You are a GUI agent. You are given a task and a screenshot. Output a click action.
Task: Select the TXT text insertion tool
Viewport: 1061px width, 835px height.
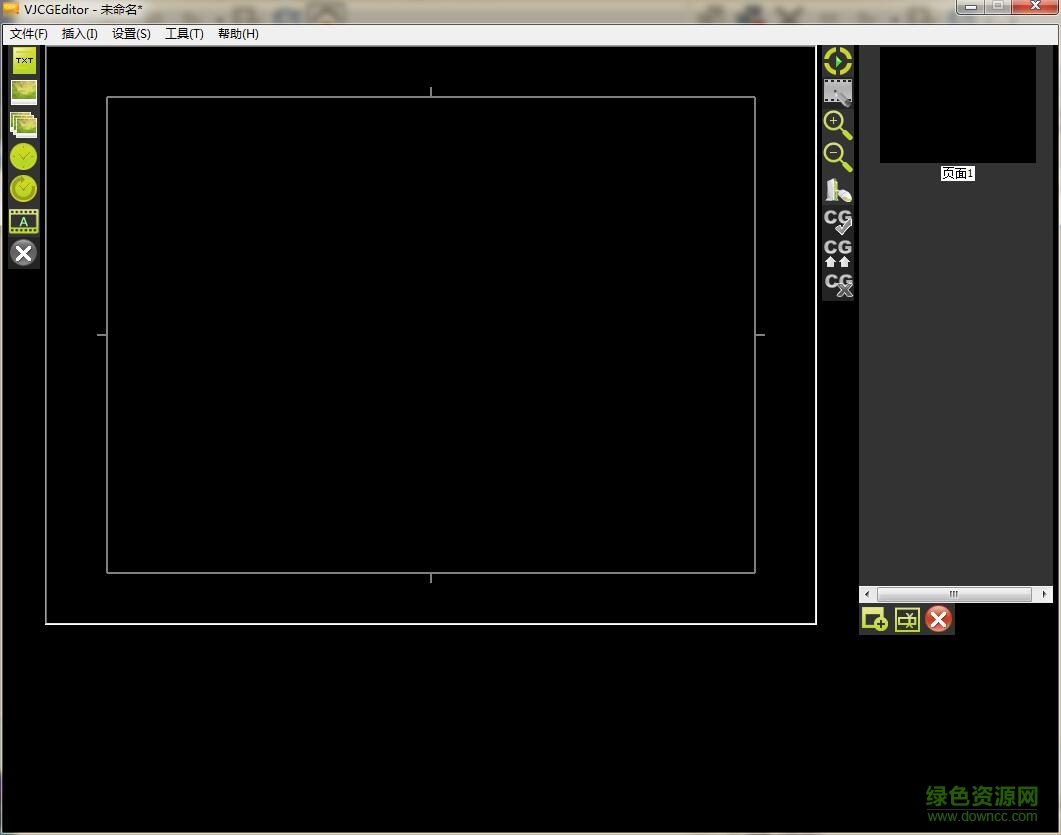tap(24, 61)
